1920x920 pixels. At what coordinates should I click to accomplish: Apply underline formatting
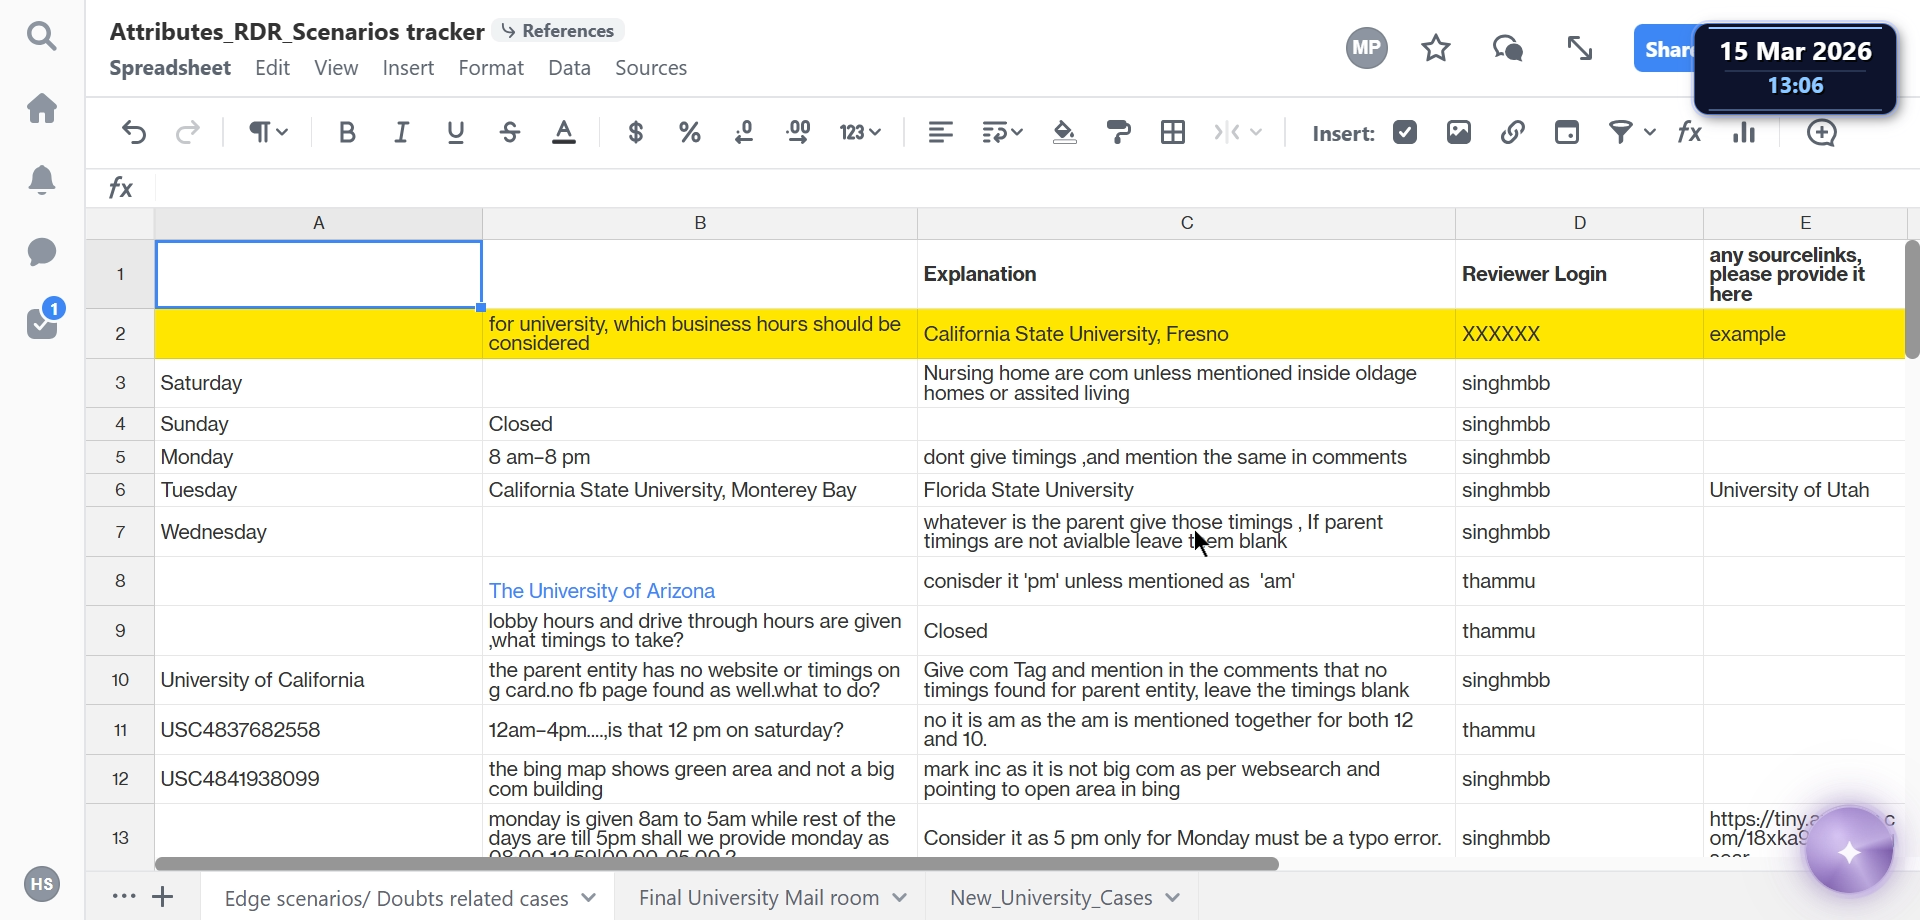click(x=456, y=132)
